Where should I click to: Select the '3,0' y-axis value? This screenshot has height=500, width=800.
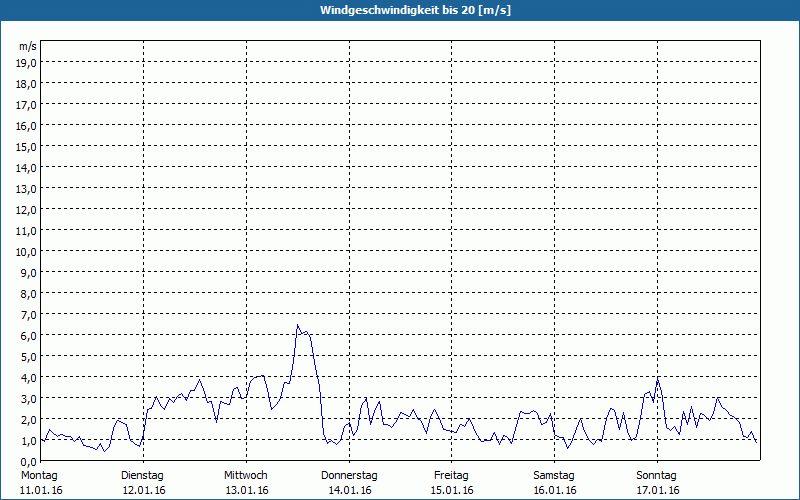click(29, 398)
